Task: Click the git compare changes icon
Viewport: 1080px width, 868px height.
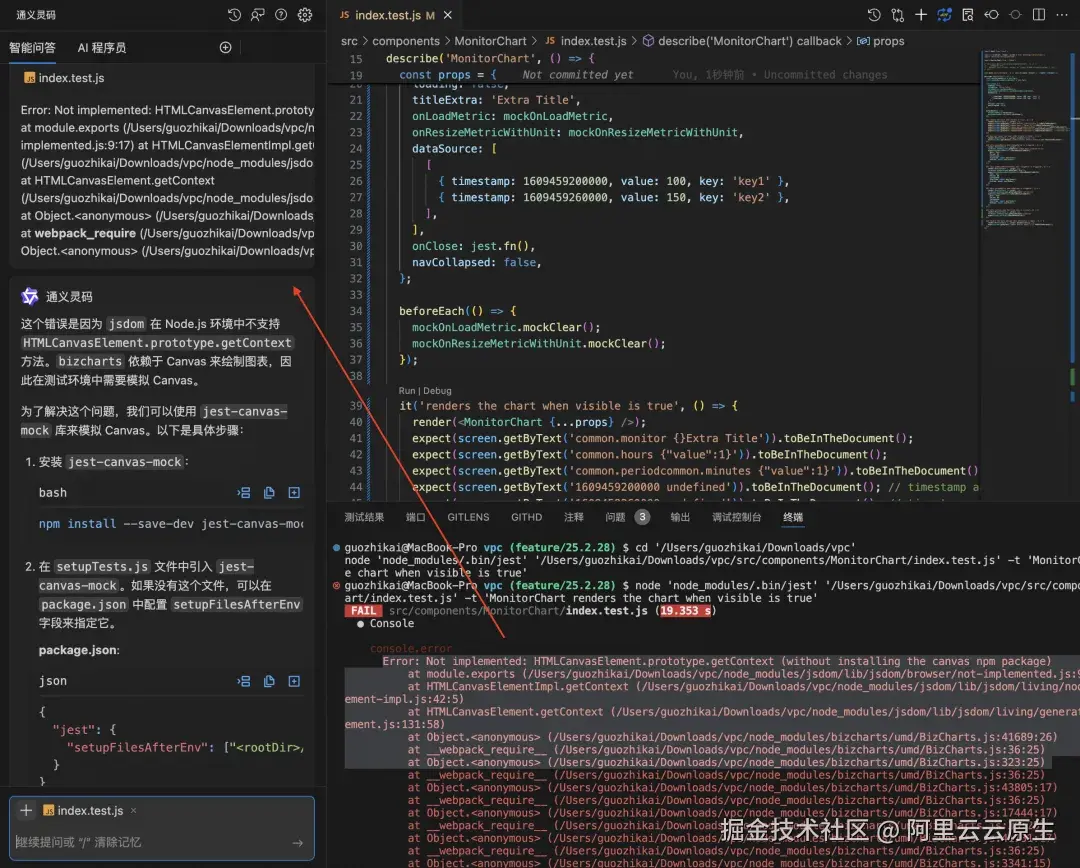Action: 897,14
